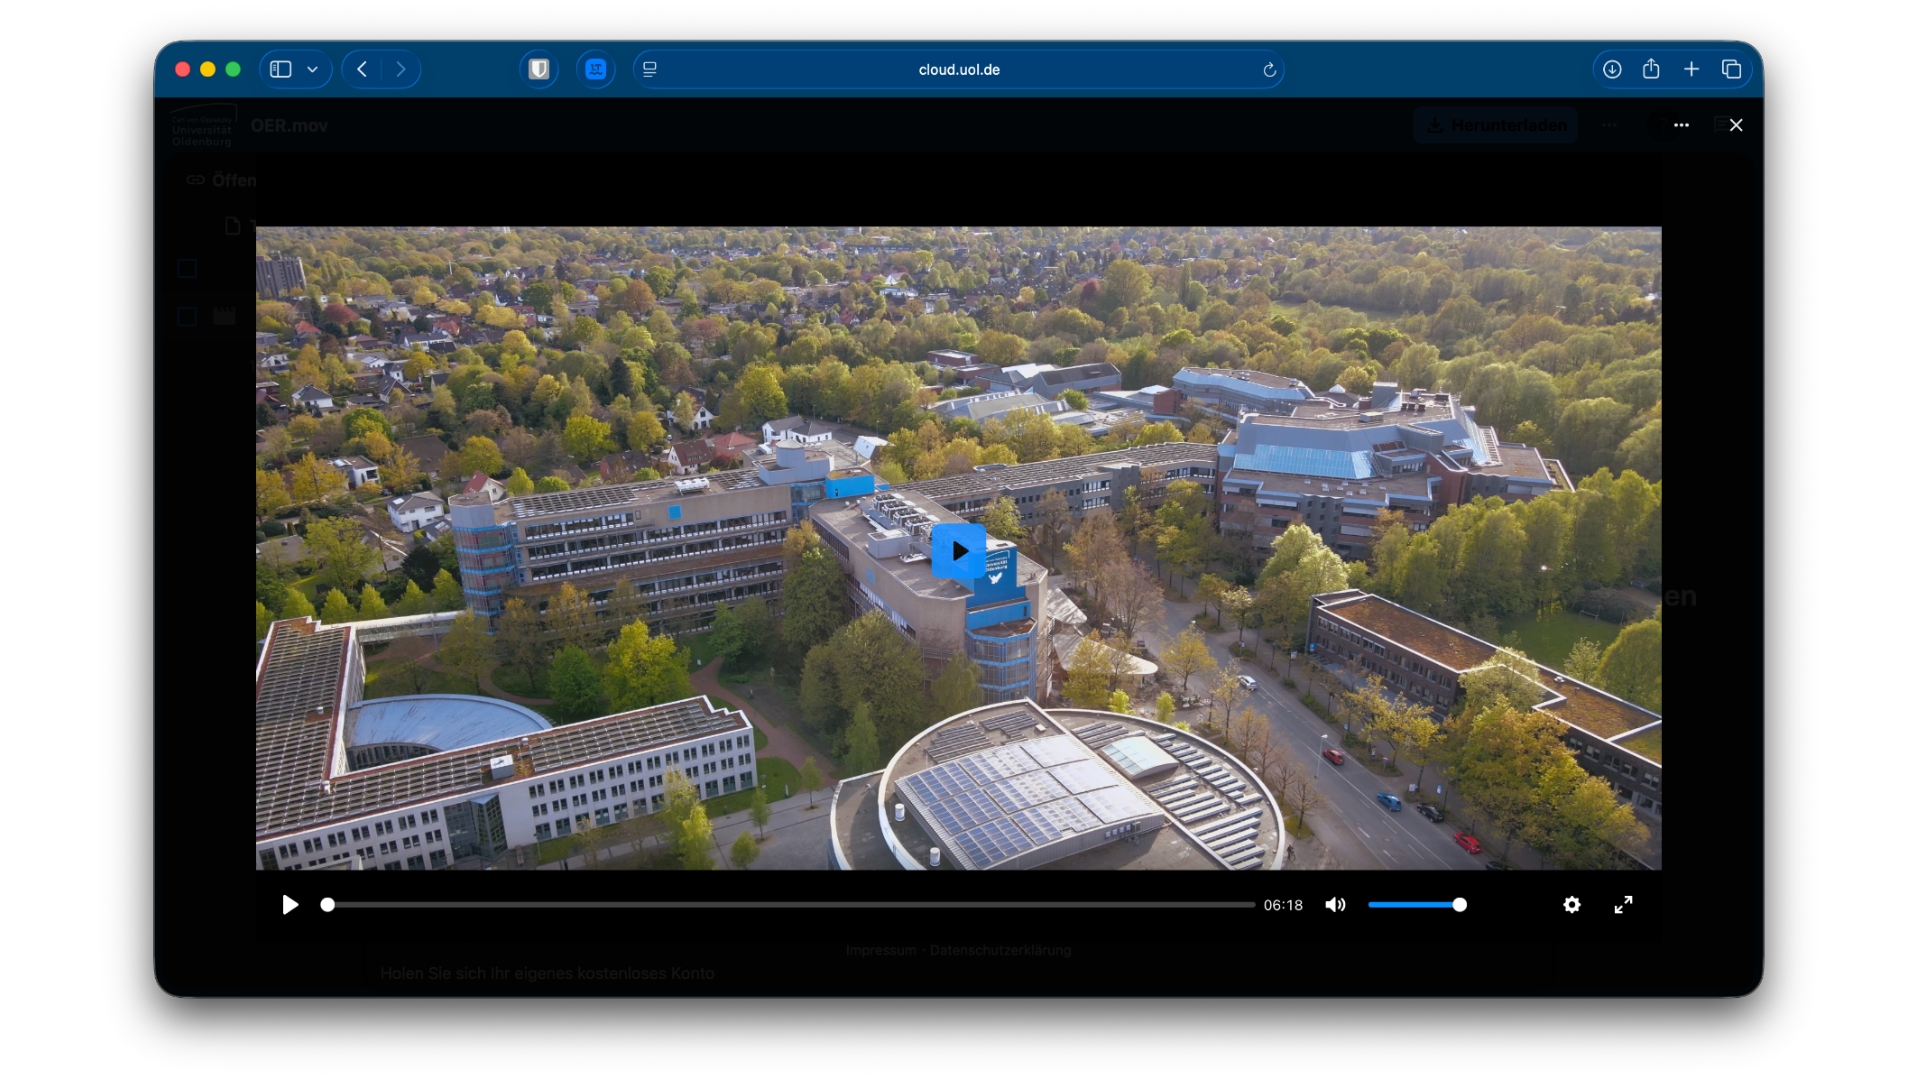The height and width of the screenshot is (1080, 1920).
Task: Click the cloud.uol.de address field
Action: pyautogui.click(x=959, y=69)
